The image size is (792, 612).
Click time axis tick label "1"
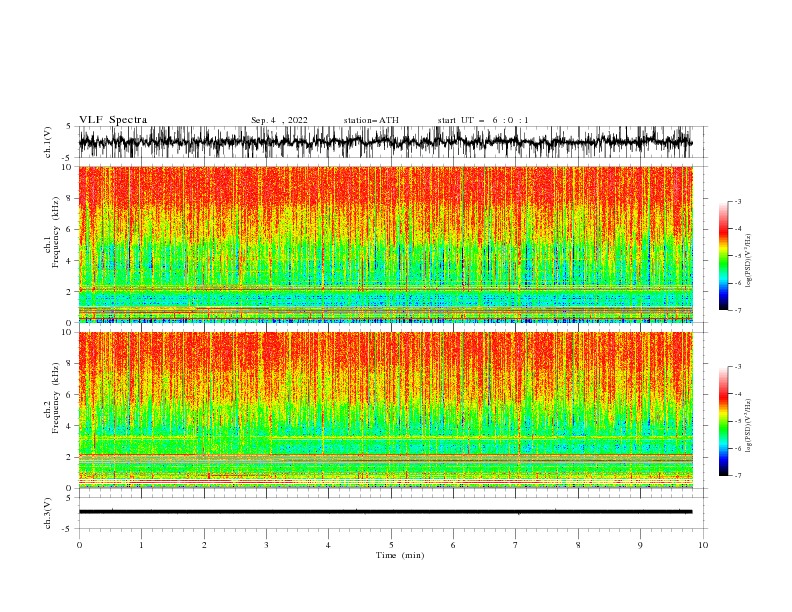pos(141,545)
